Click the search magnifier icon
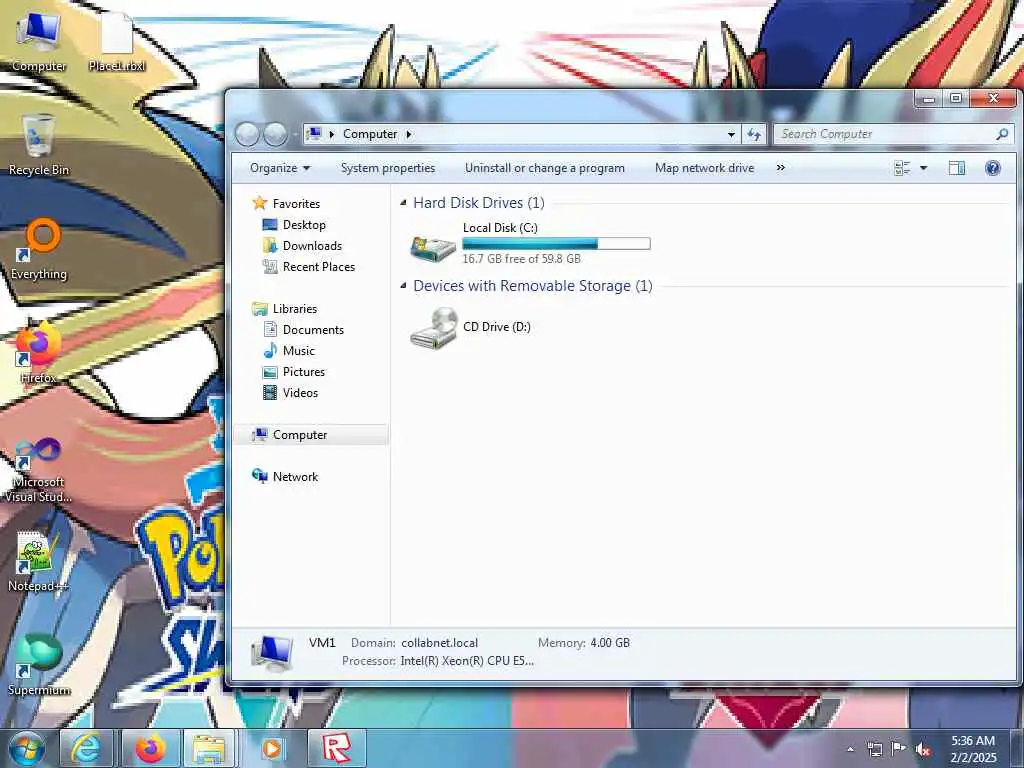This screenshot has height=768, width=1024. coord(1002,134)
